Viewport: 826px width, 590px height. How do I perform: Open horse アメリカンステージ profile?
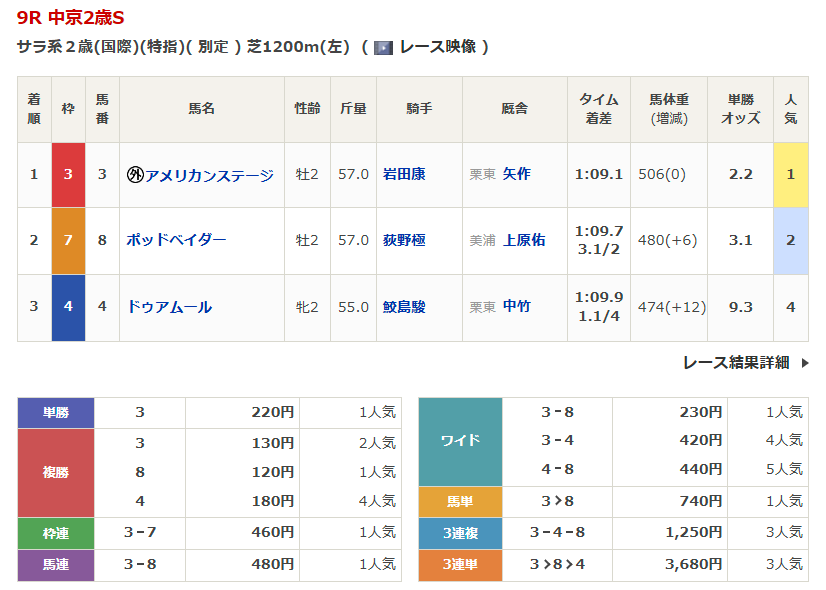point(209,175)
